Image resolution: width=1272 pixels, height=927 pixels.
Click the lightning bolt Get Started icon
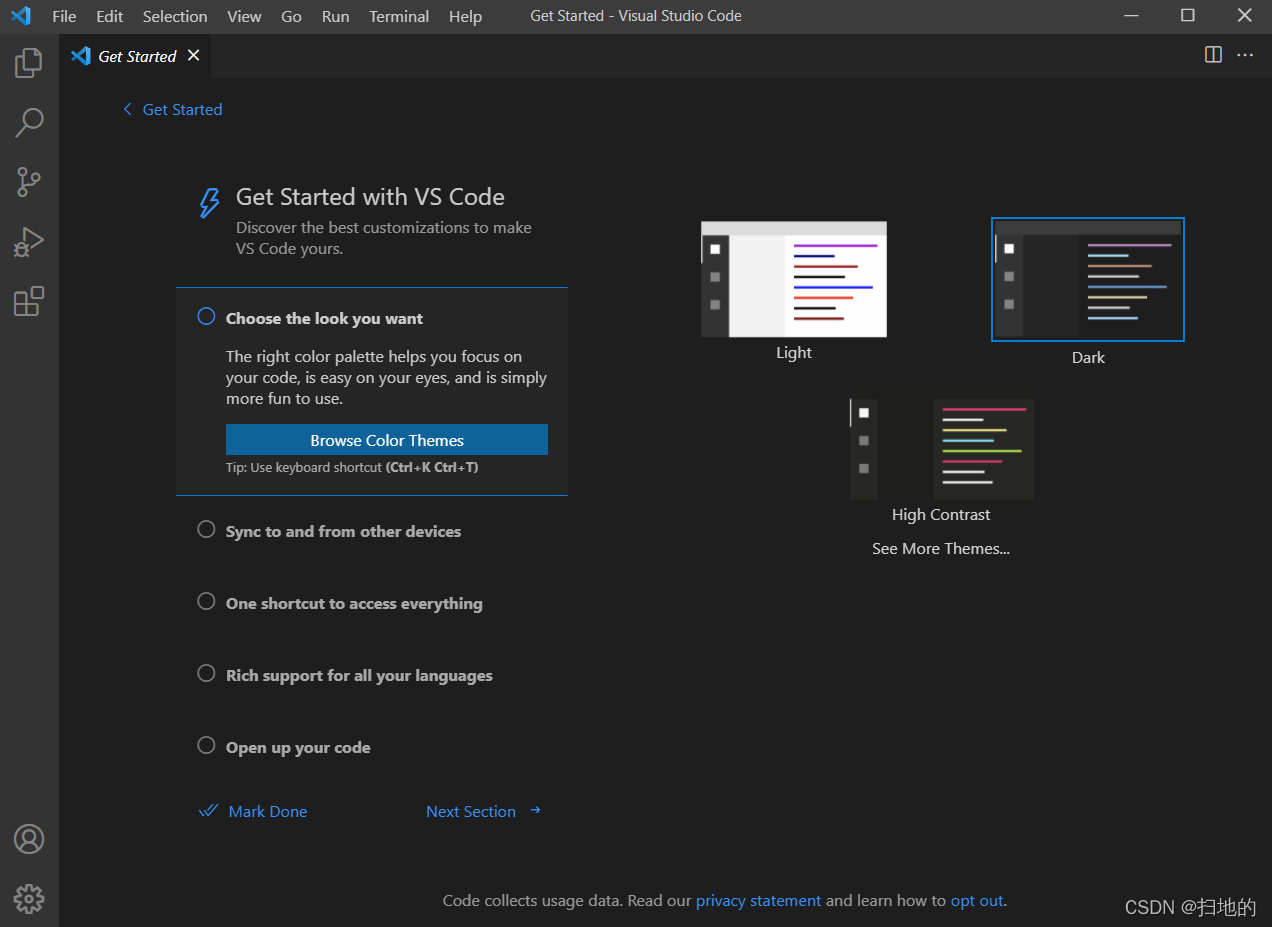[209, 203]
